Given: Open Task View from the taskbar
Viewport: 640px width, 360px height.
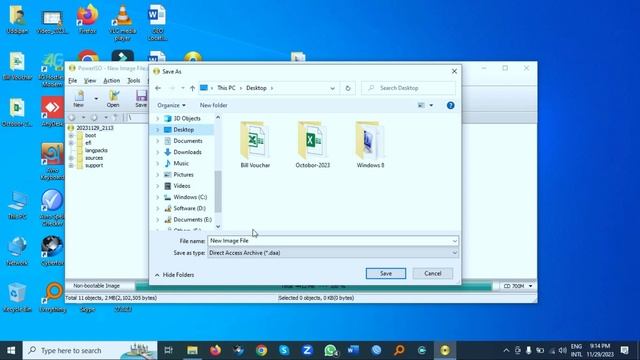Looking at the screenshot, I should click(x=168, y=350).
